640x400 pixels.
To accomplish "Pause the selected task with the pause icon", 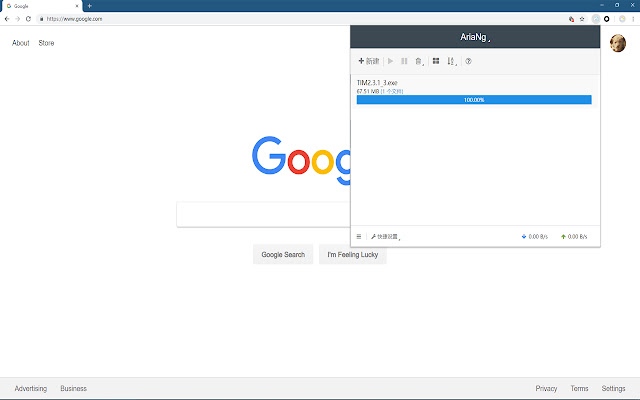I will 404,61.
